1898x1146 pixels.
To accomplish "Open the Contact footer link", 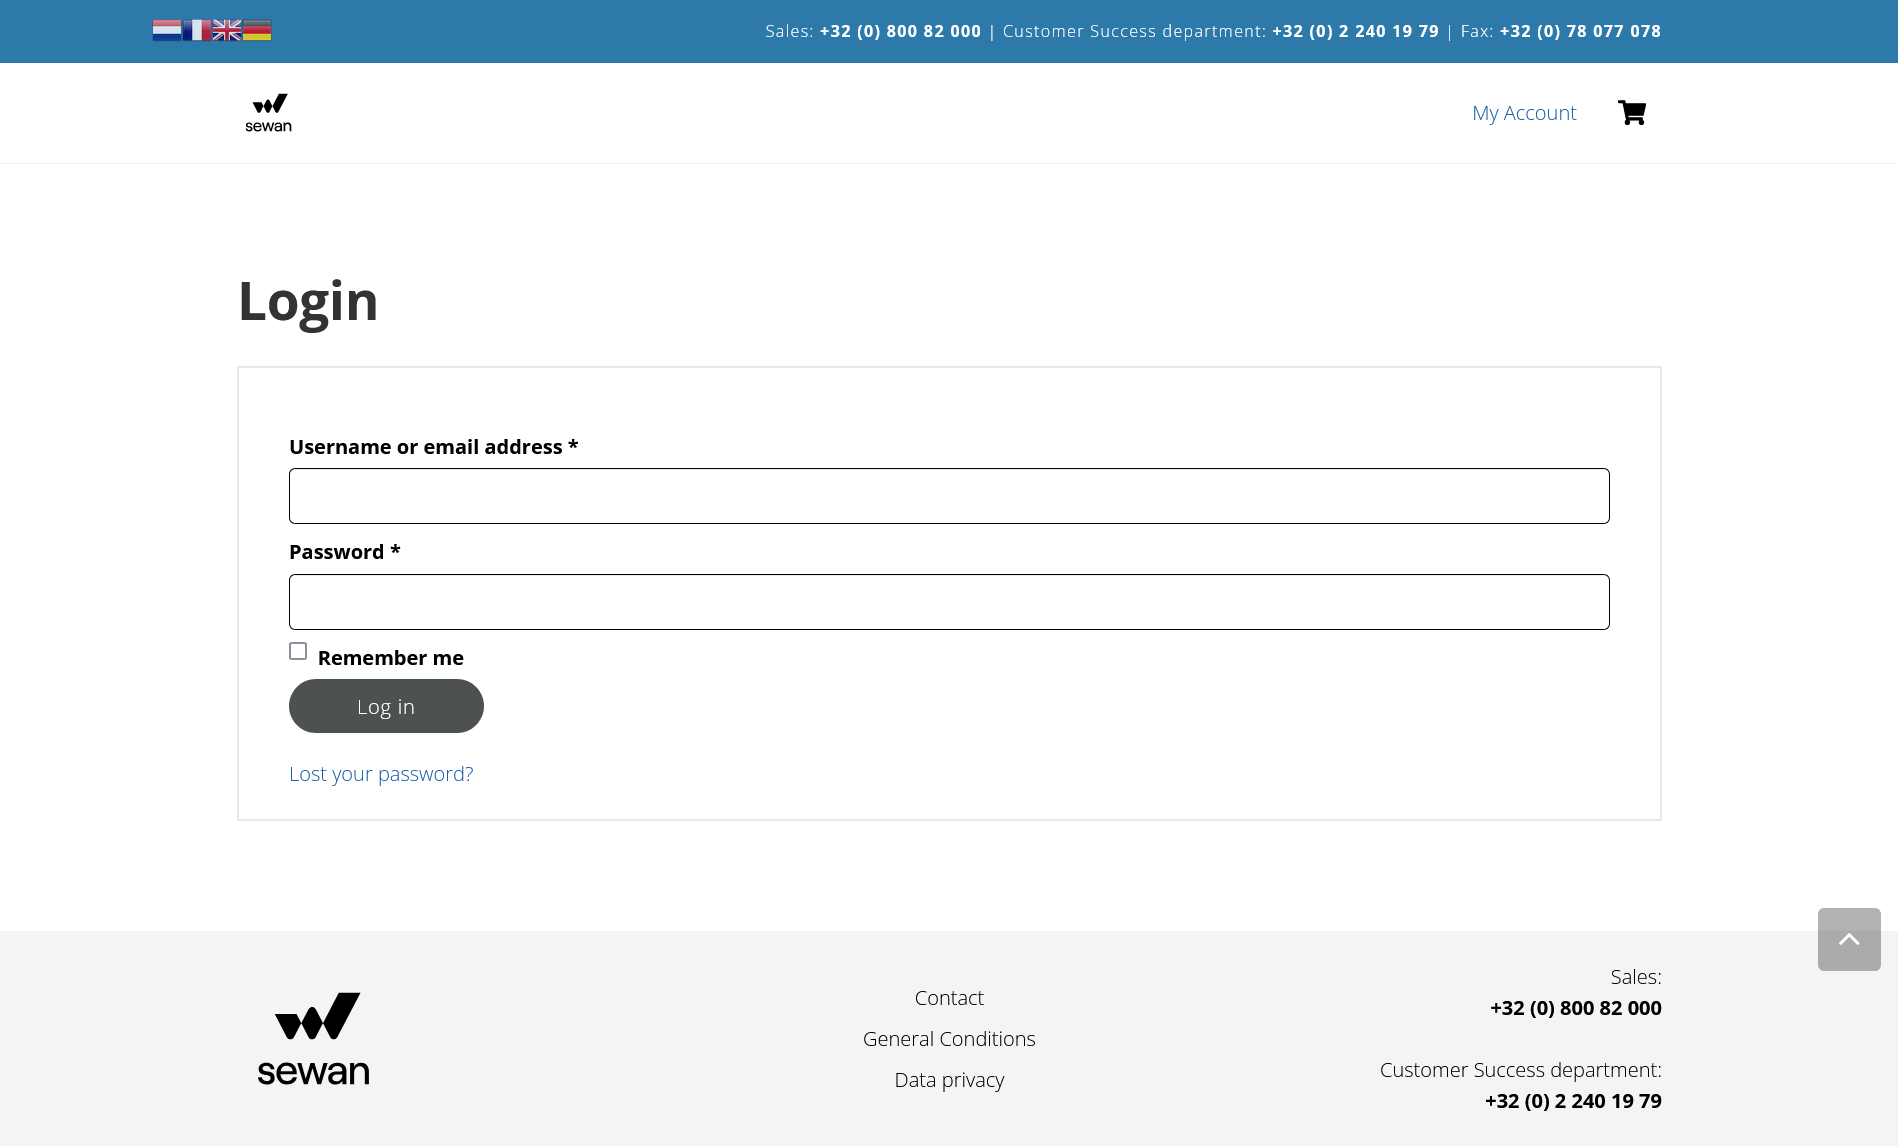I will tap(948, 998).
